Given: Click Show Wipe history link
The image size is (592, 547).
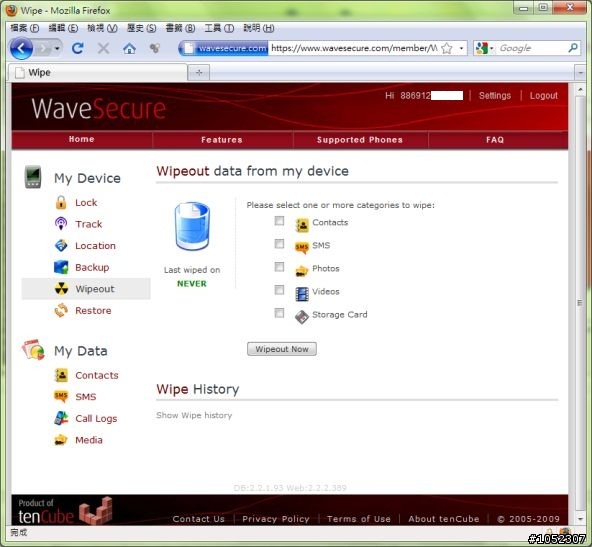Looking at the screenshot, I should pos(194,415).
